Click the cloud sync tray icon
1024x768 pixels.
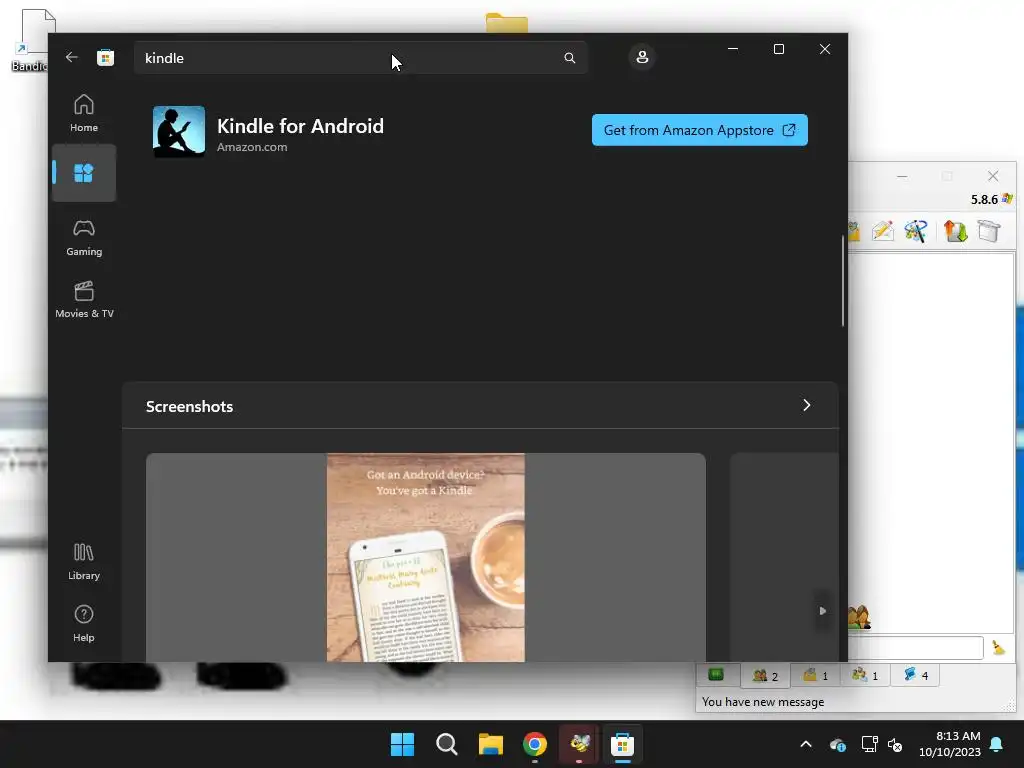pos(838,744)
